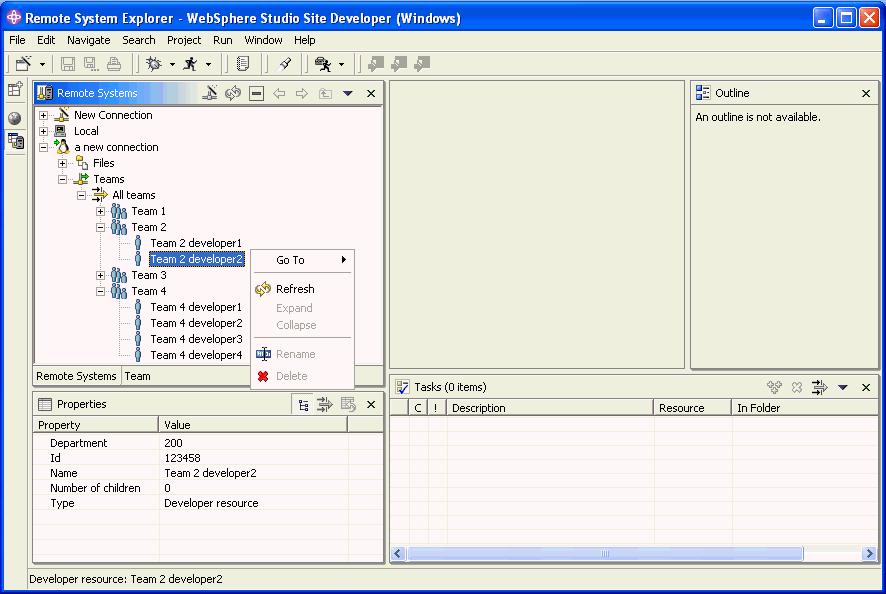Expand the Team 3 tree node
886x594 pixels.
(100, 275)
